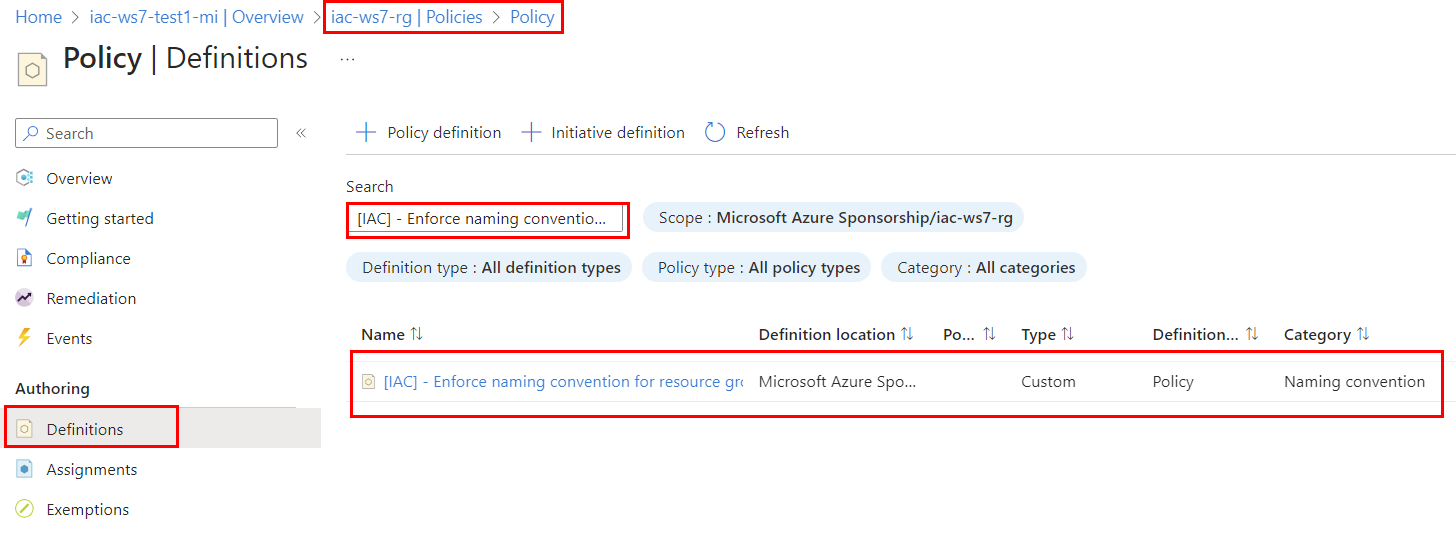Open the ellipsis more options menu

point(347,59)
